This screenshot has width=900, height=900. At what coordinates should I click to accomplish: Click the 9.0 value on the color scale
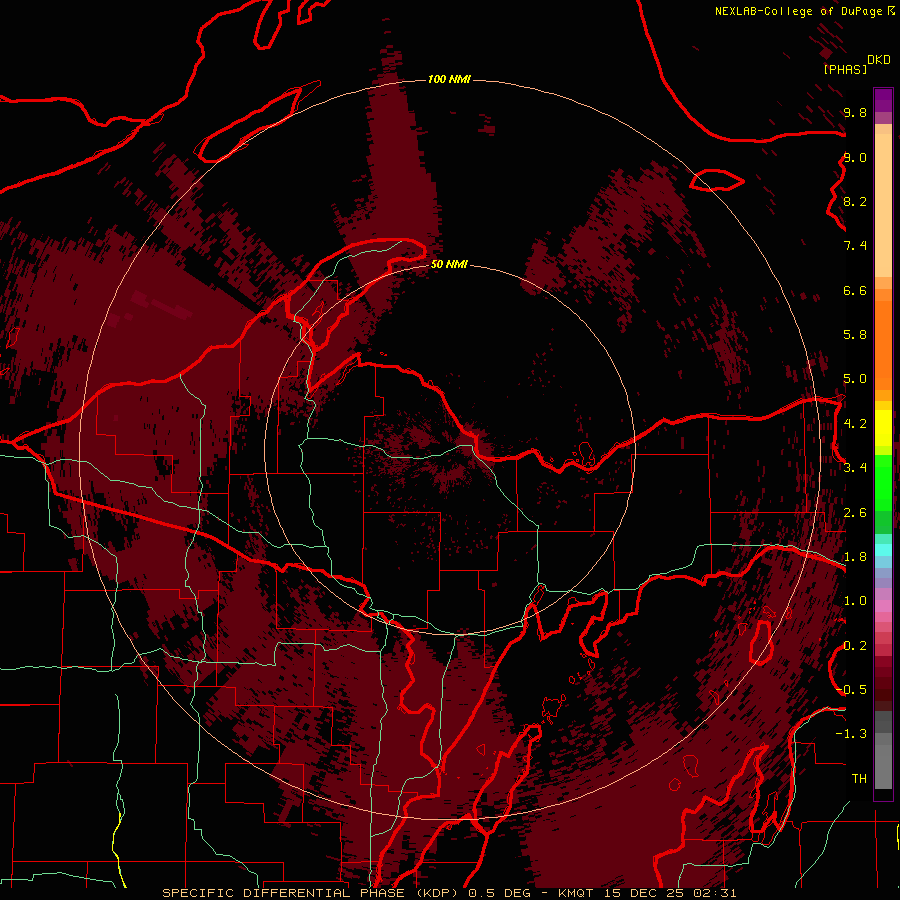pyautogui.click(x=855, y=157)
